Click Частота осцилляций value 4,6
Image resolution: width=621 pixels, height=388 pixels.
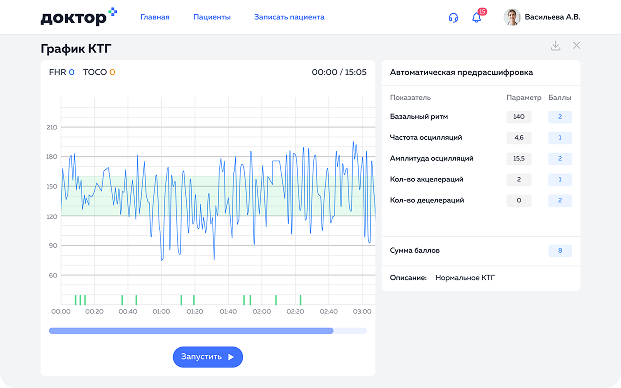519,138
